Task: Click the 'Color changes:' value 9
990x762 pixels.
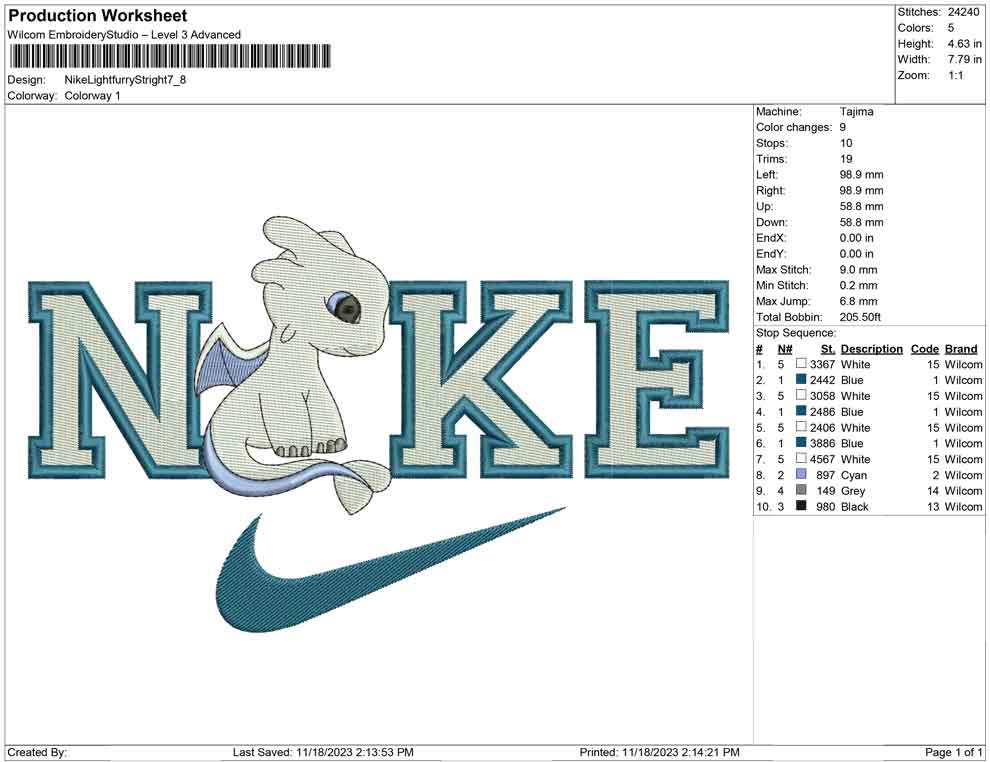Action: click(x=842, y=128)
